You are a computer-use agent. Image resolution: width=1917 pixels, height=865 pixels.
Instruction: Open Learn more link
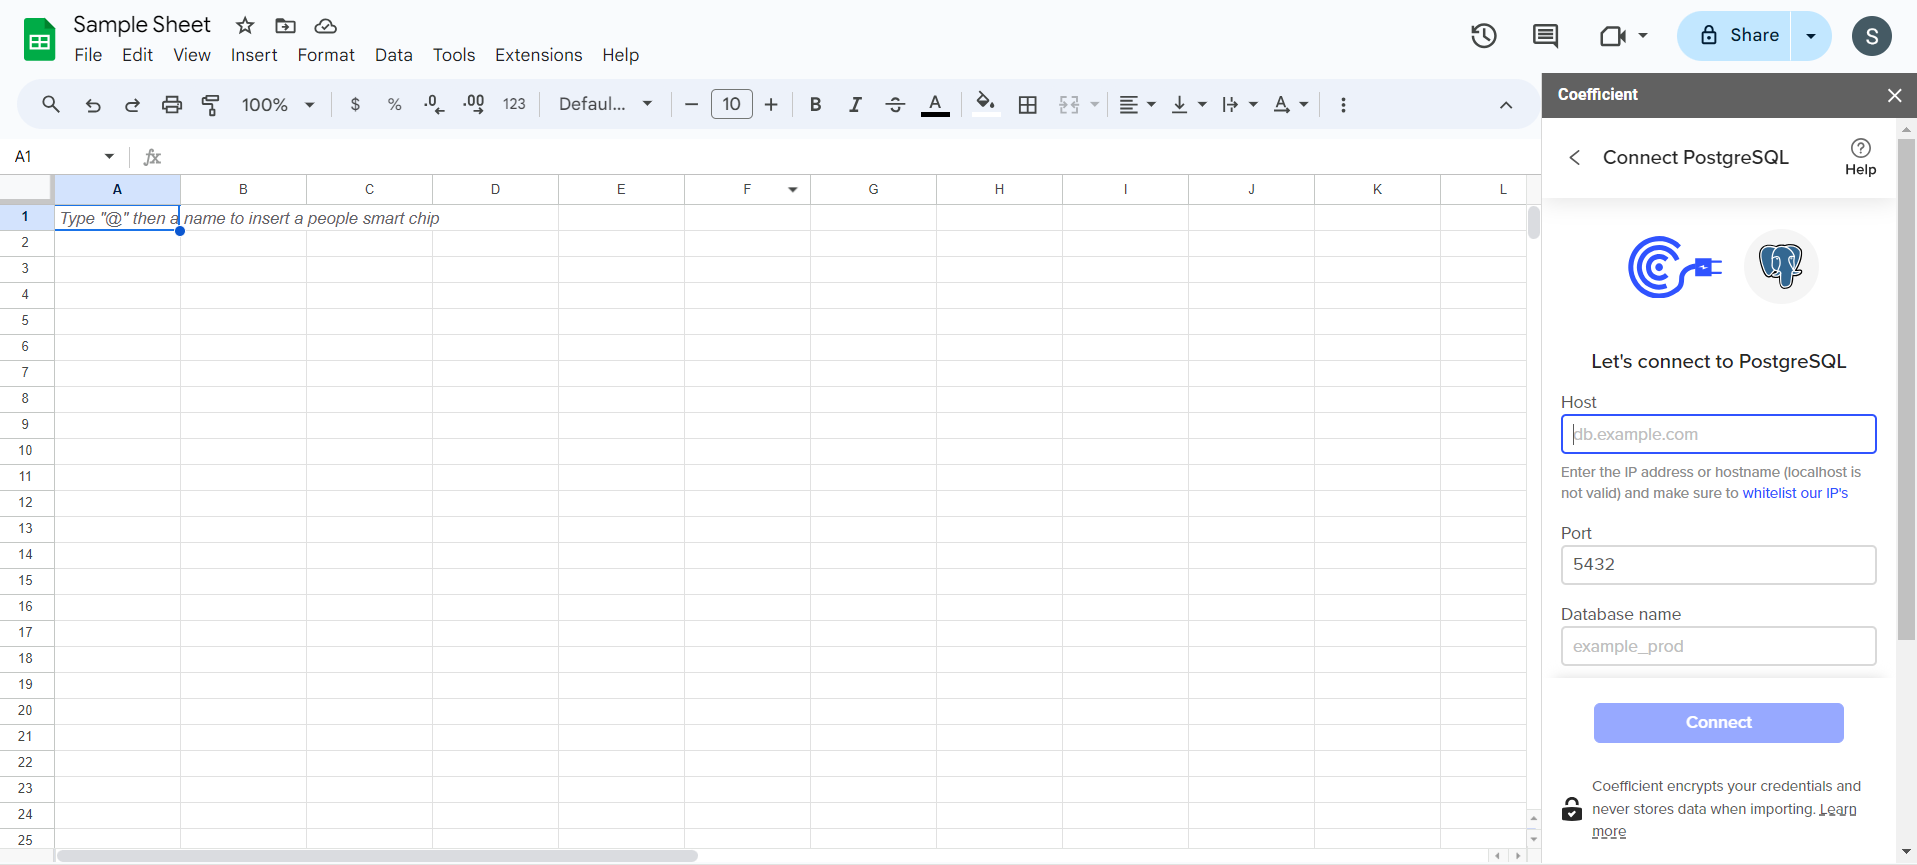1838,810
